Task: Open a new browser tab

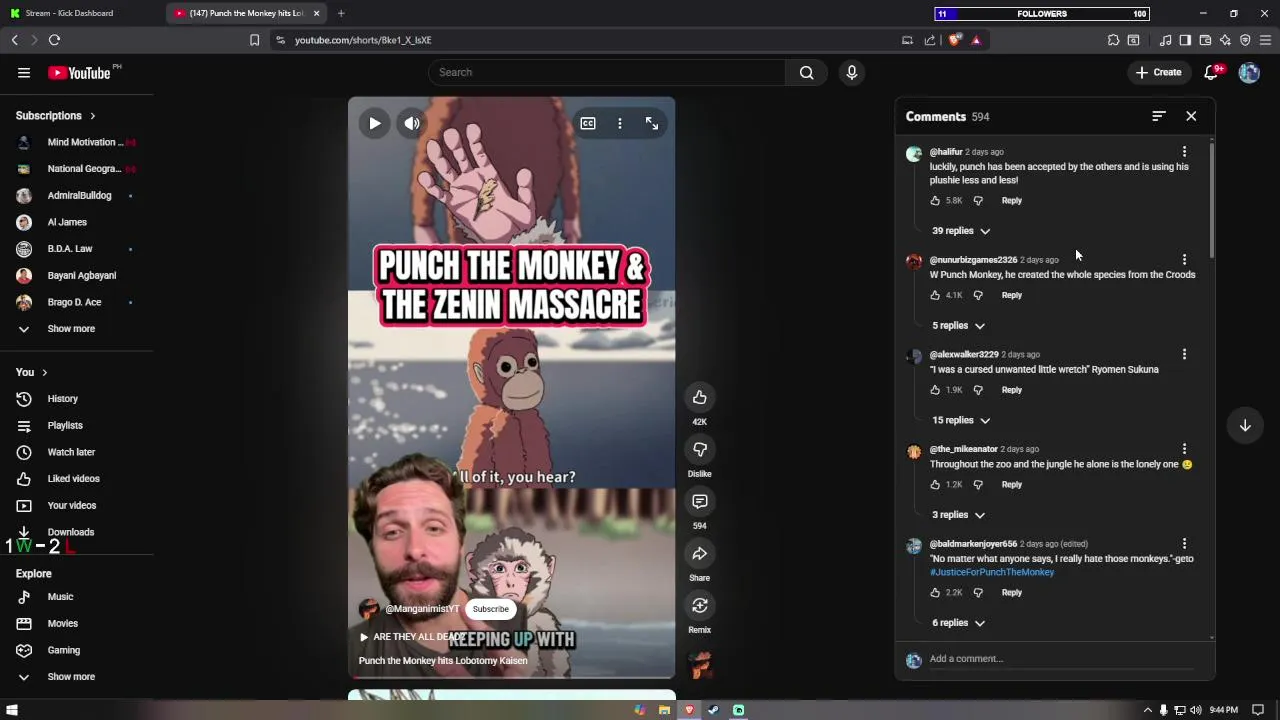Action: point(341,13)
